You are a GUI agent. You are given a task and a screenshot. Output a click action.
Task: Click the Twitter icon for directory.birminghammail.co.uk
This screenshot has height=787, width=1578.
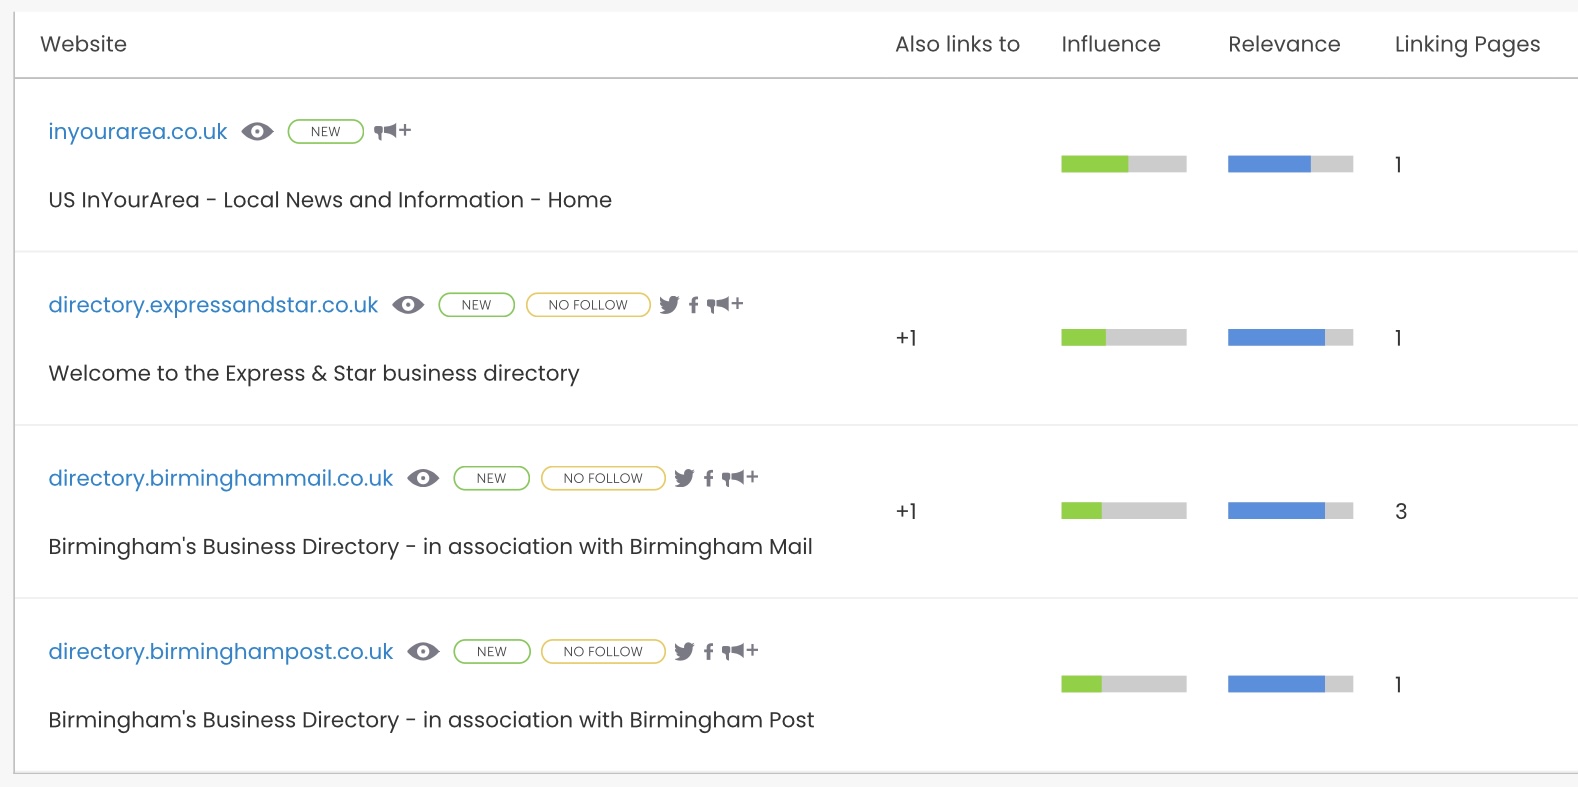click(x=684, y=478)
